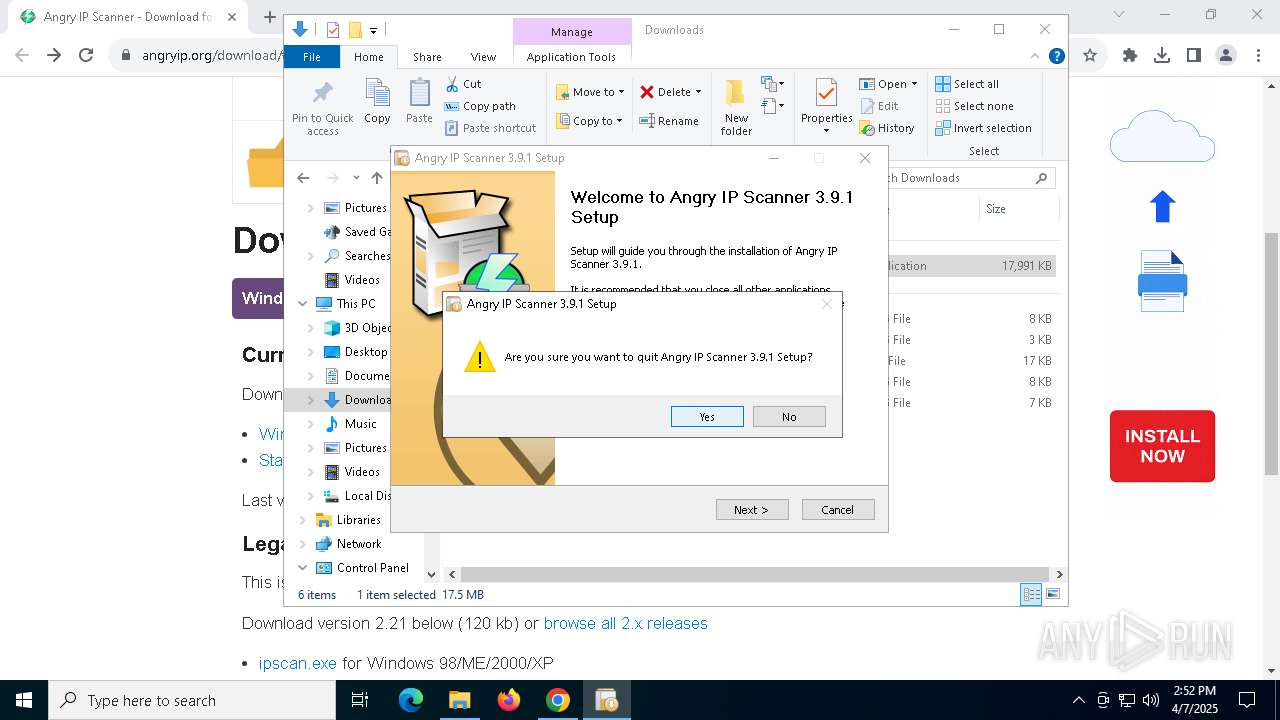Viewport: 1280px width, 720px height.
Task: Click Next in the setup wizard
Action: [x=752, y=510]
